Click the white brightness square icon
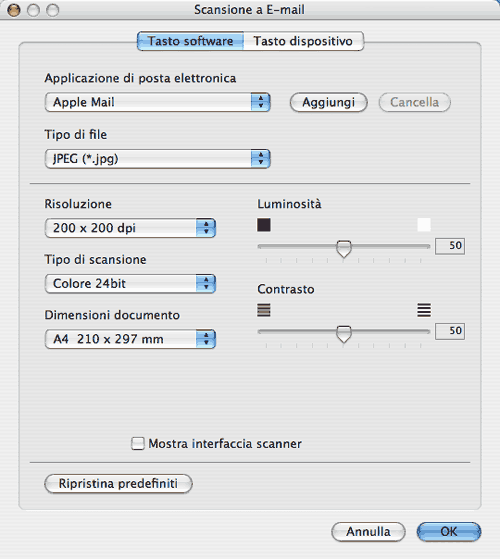500x559 pixels. coord(424,225)
